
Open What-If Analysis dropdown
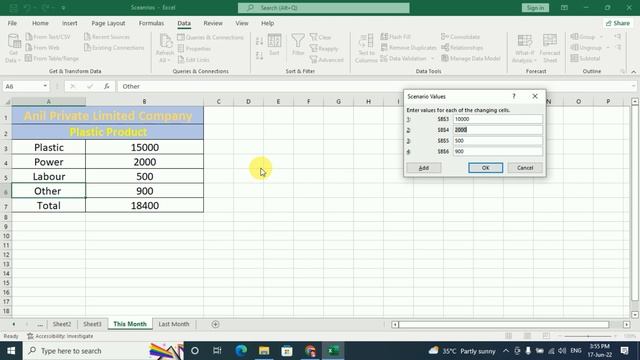click(x=524, y=48)
